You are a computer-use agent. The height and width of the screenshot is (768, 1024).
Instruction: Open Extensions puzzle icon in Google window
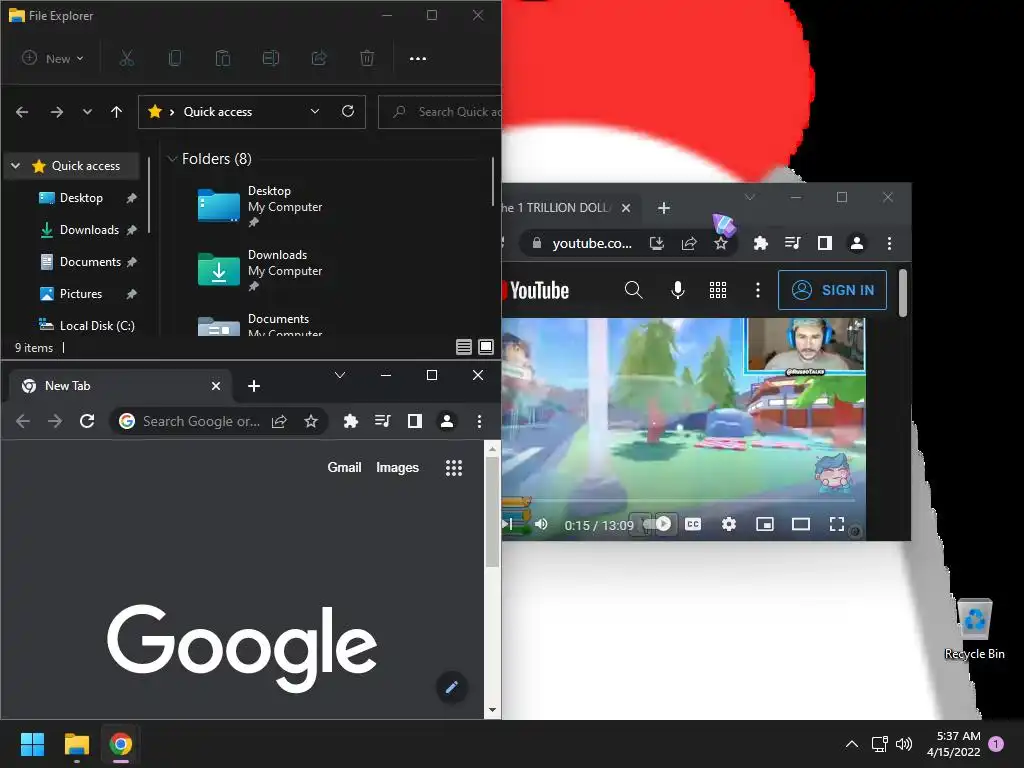[x=351, y=421]
